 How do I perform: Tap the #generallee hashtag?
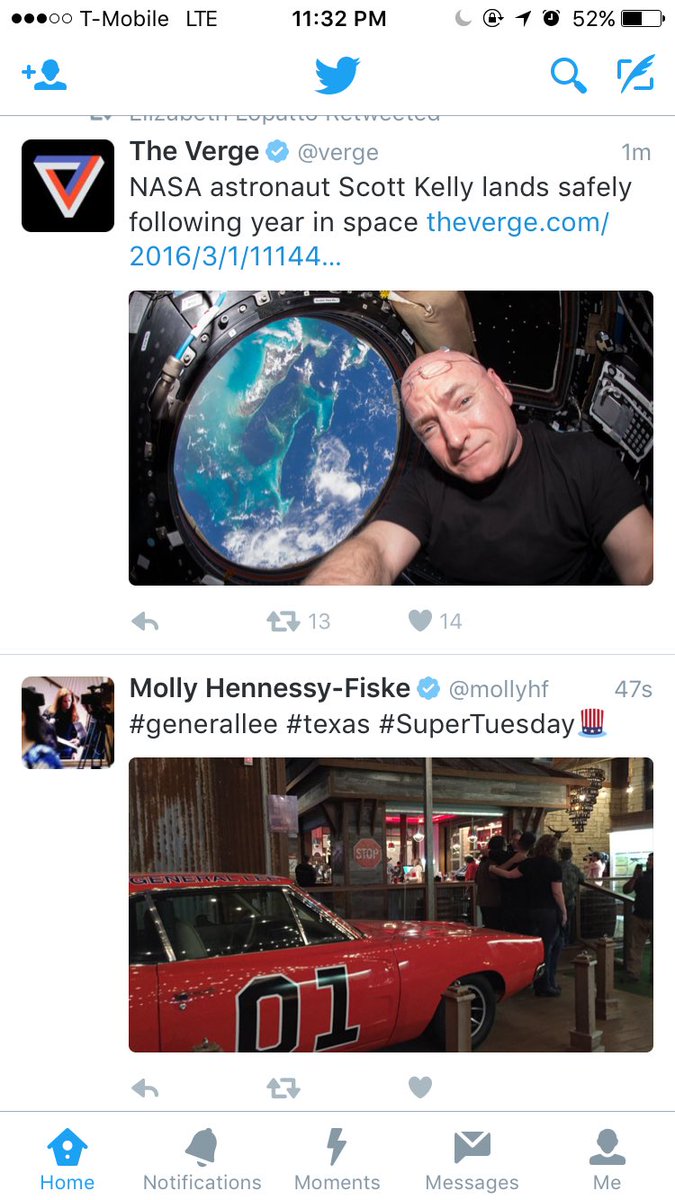[203, 724]
